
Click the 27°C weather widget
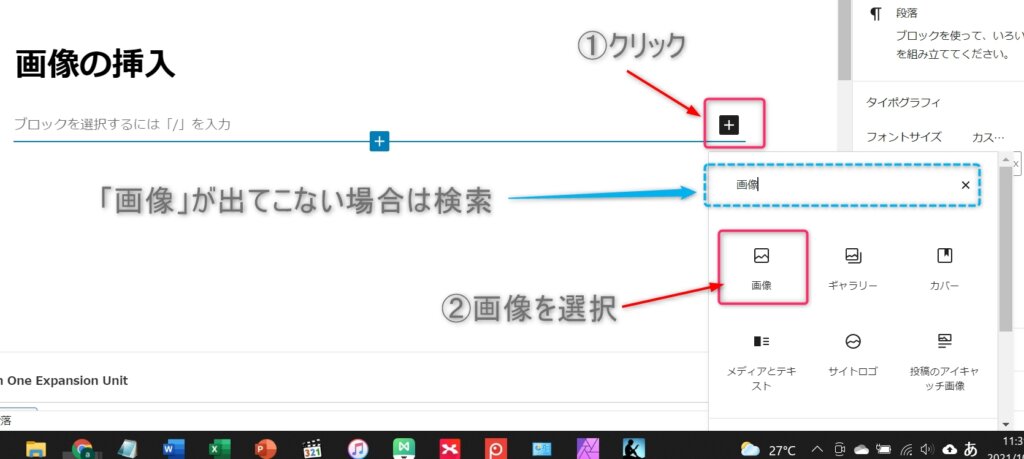(x=769, y=450)
